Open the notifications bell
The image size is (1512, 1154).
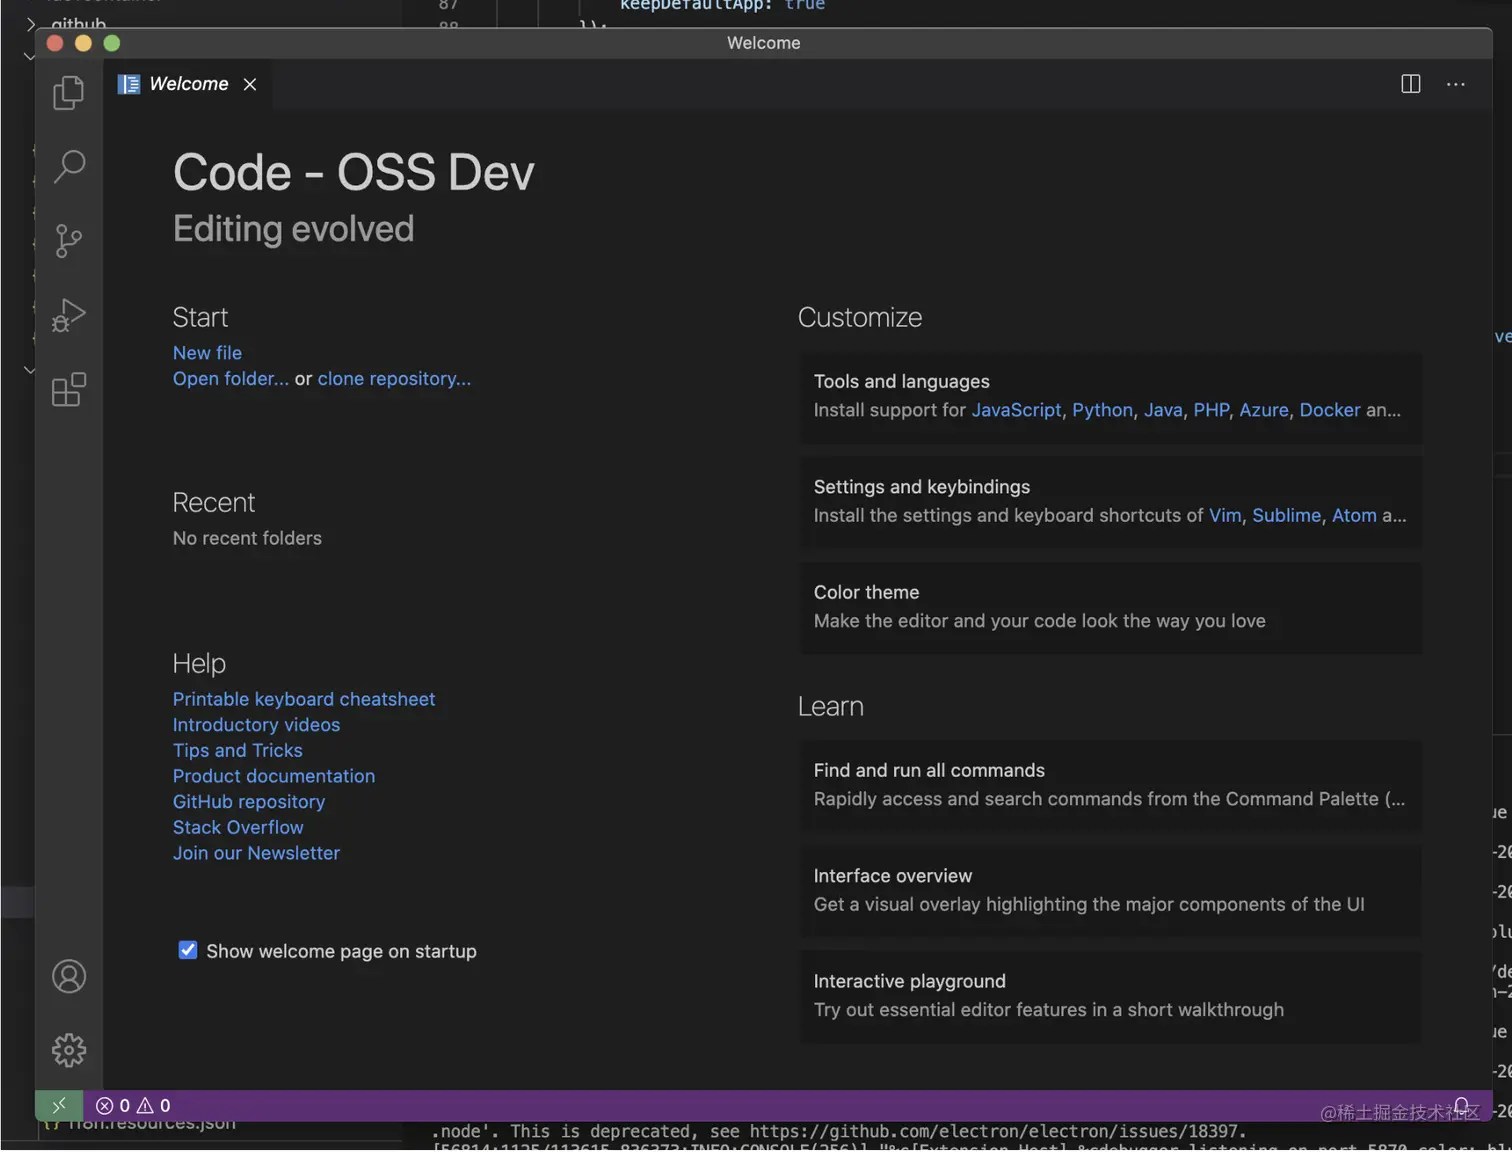[x=1461, y=1106]
